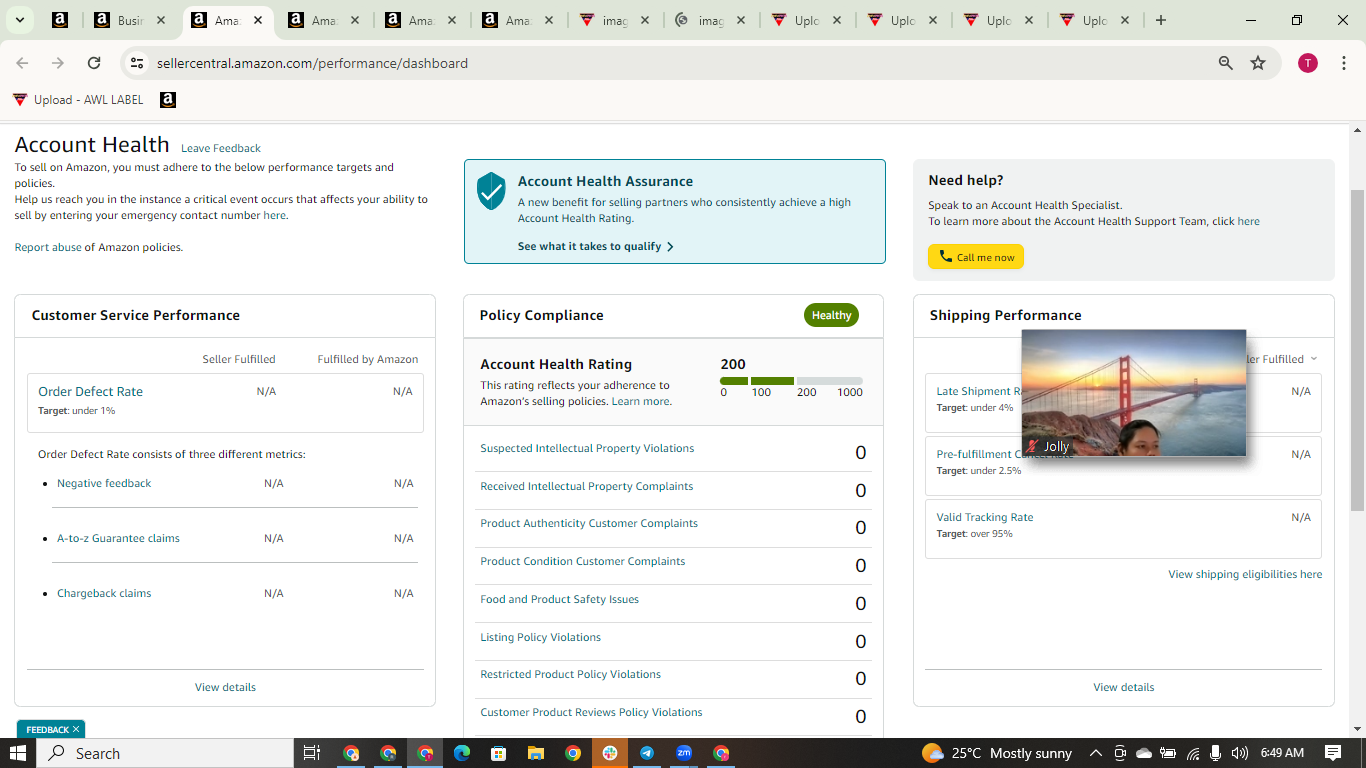The width and height of the screenshot is (1366, 768).
Task: Open the Valid Tracking Rate metric
Action: (x=985, y=517)
